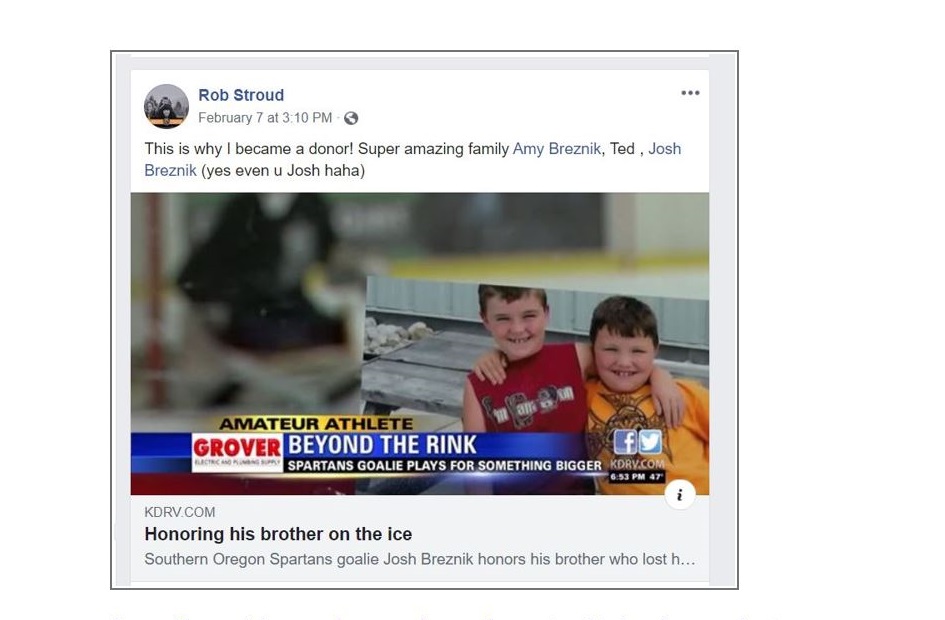This screenshot has width=945, height=620.
Task: Open the three-dot post options menu
Action: [690, 93]
